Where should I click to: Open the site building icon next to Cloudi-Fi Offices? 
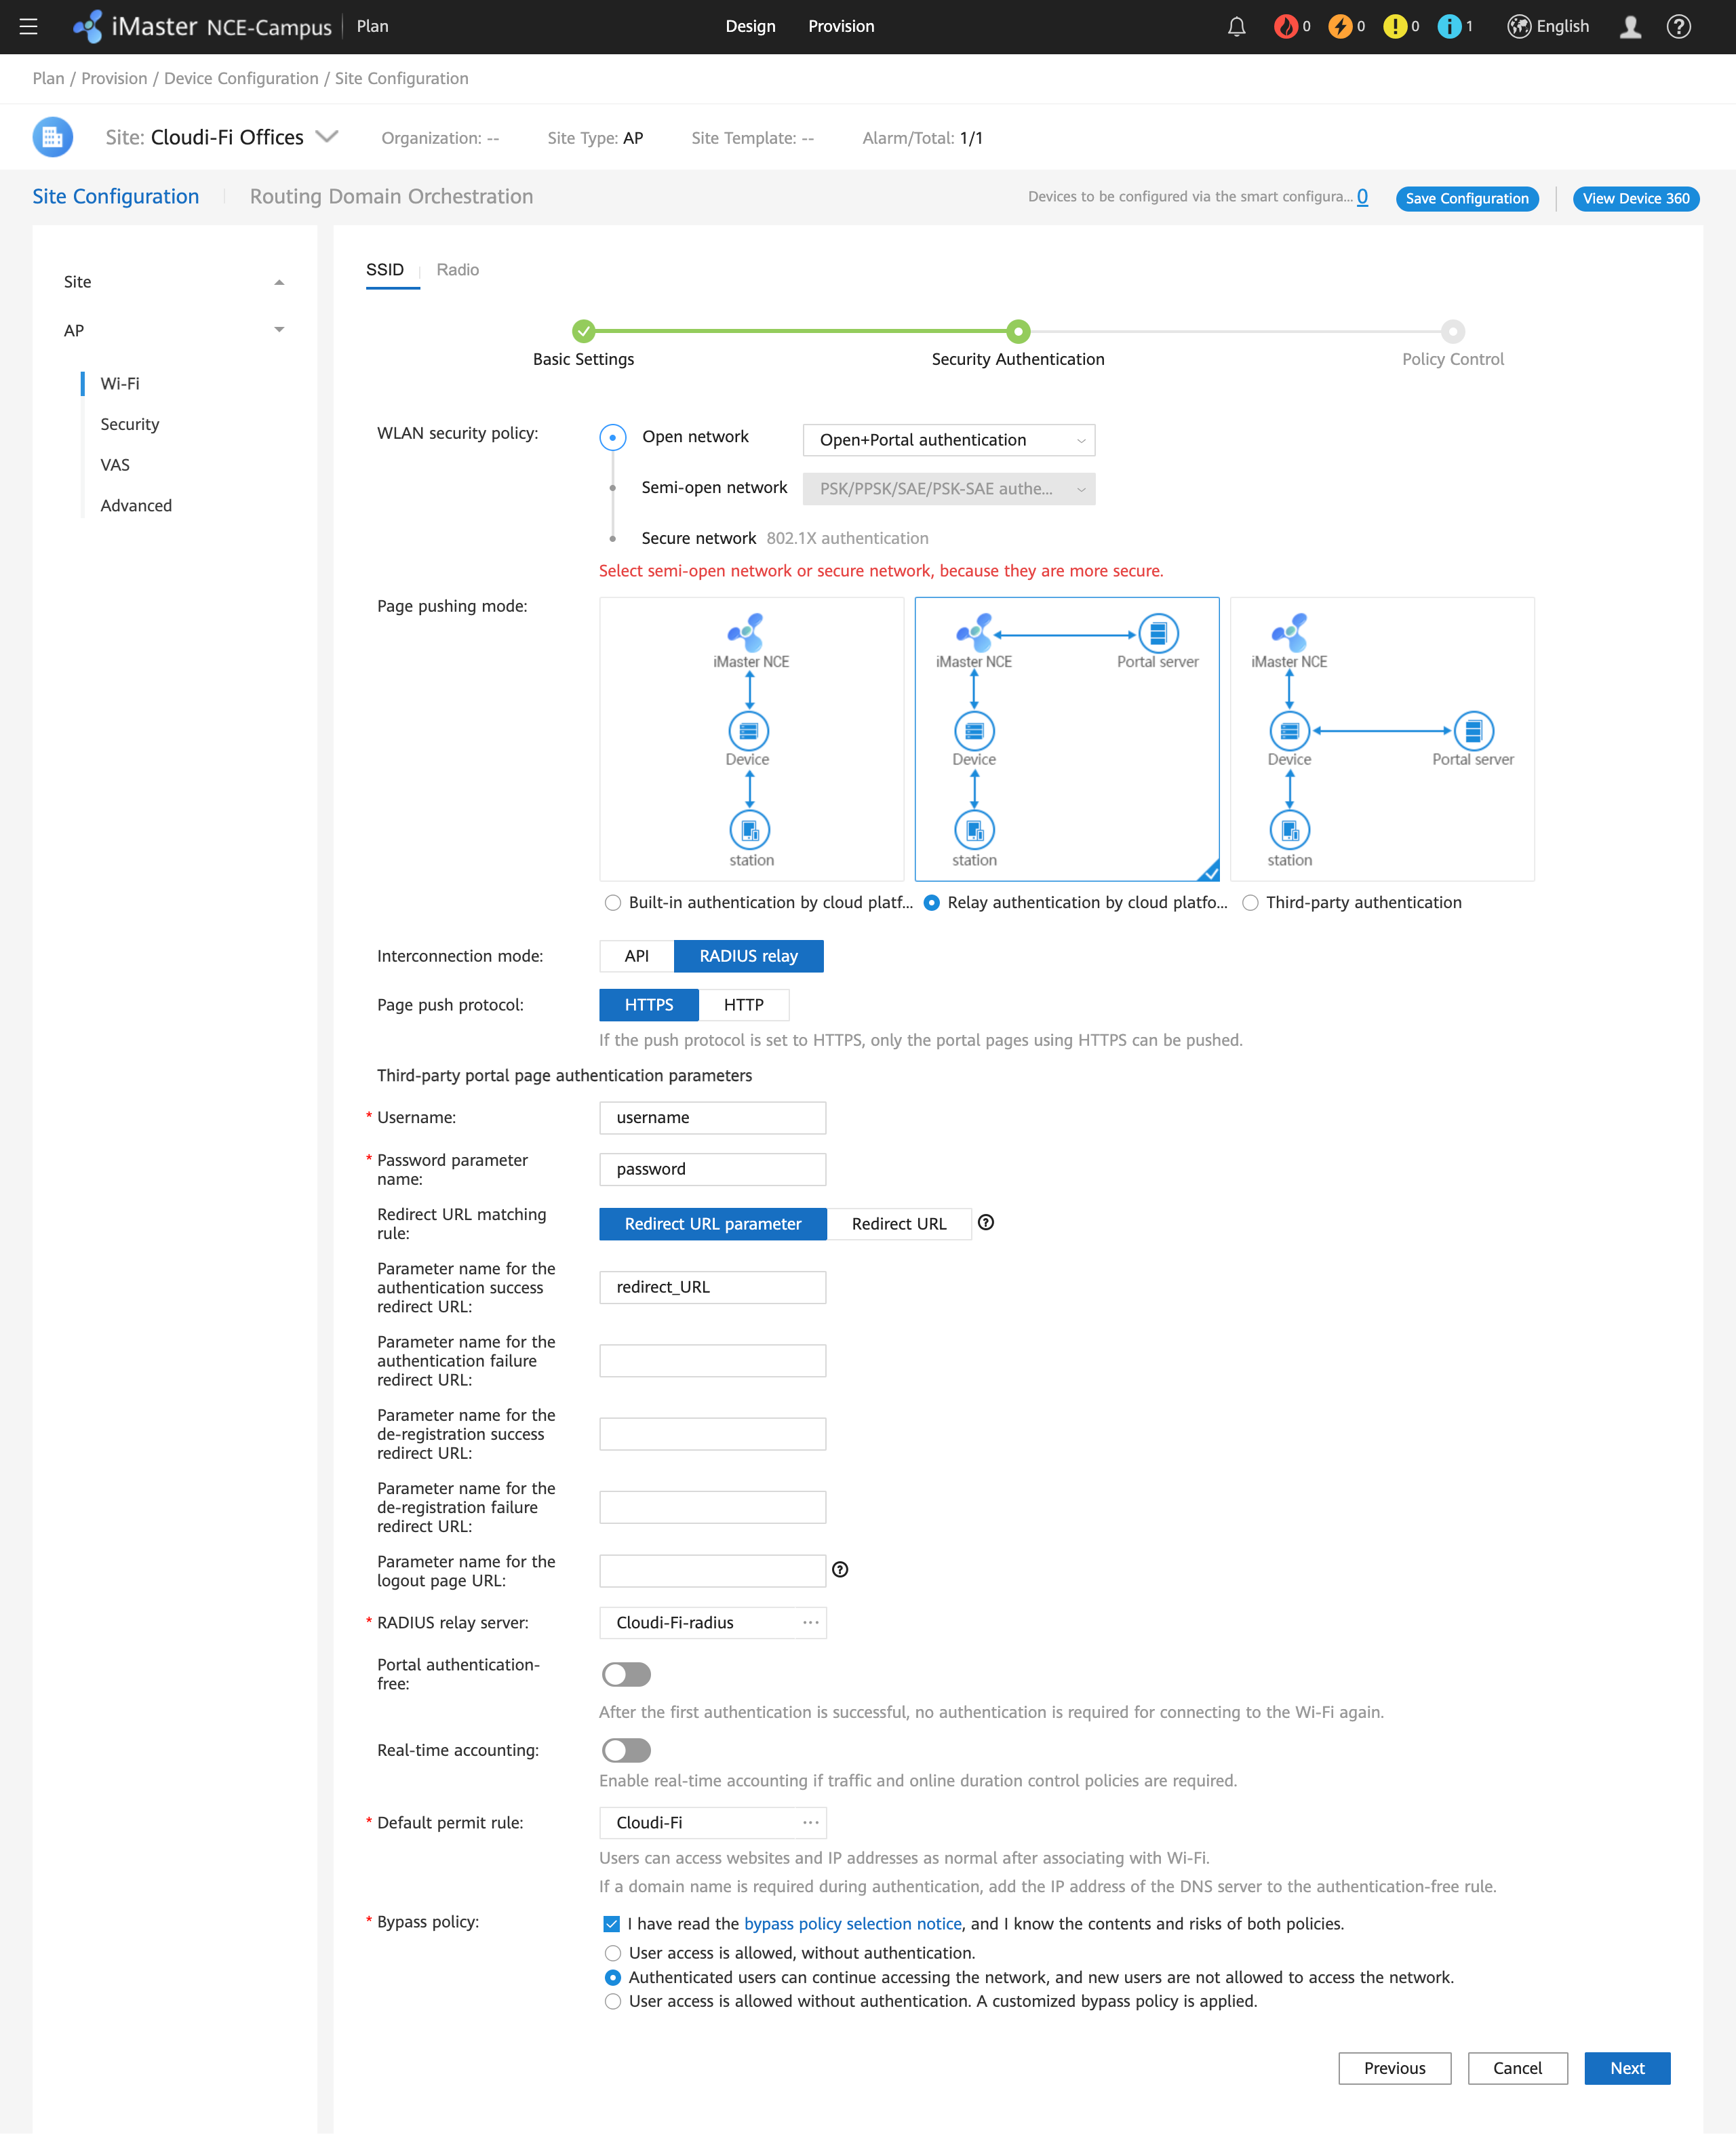(52, 137)
